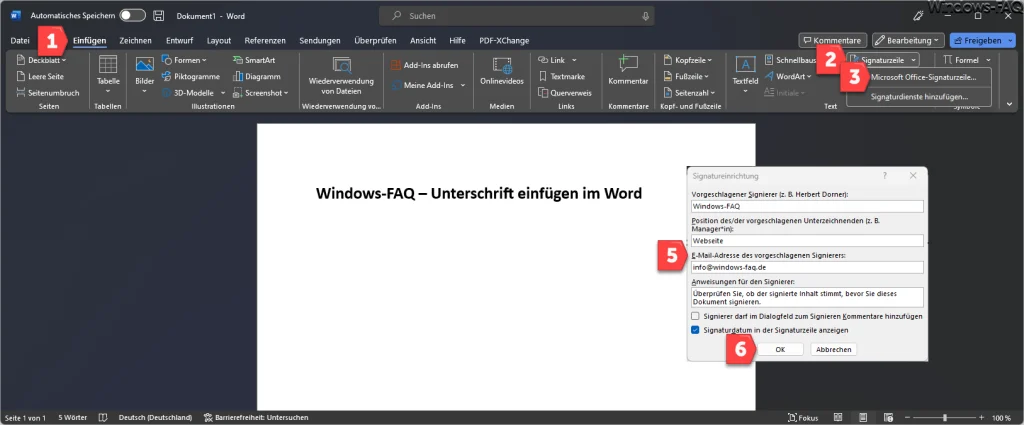Click the 3D-Modelle icon

[167, 93]
